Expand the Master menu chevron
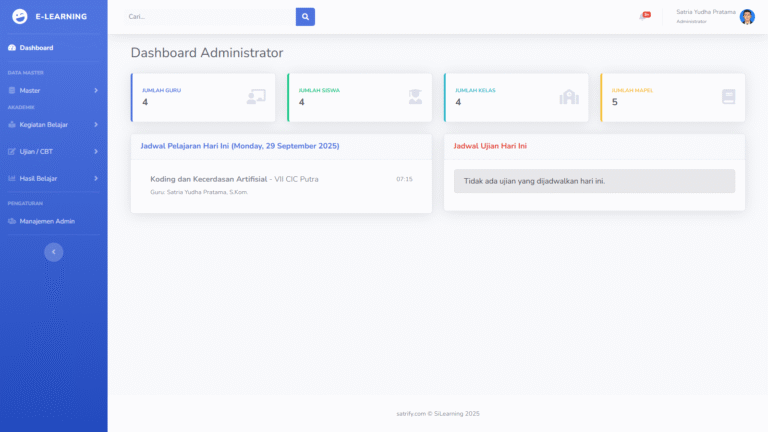 click(x=96, y=90)
